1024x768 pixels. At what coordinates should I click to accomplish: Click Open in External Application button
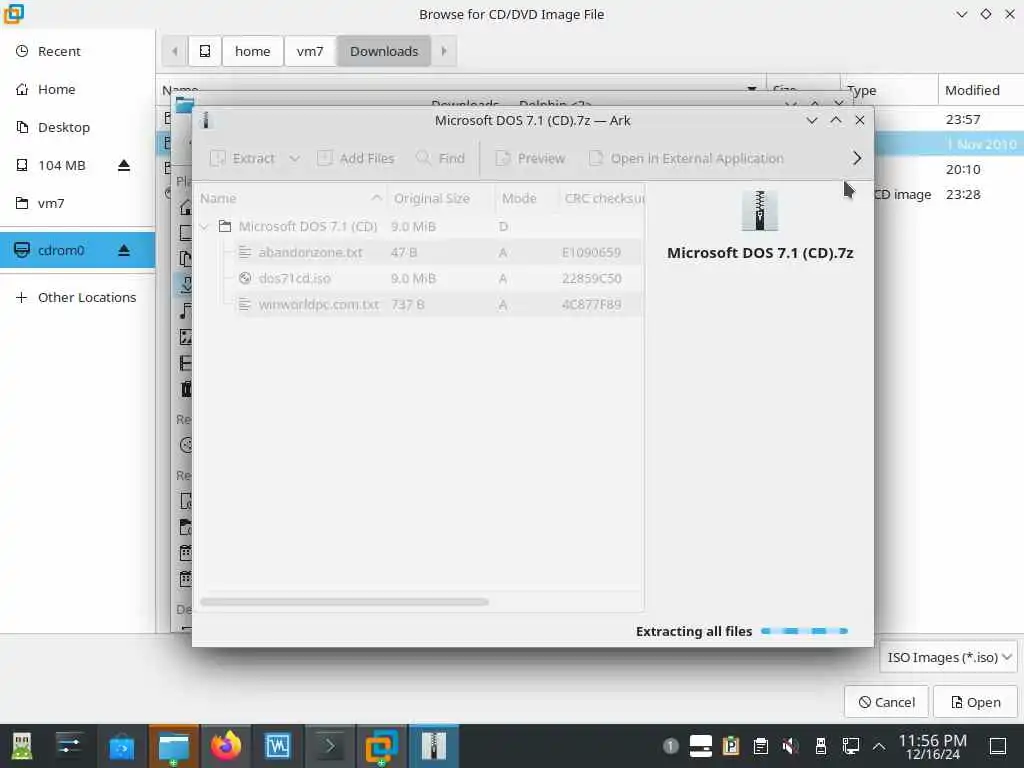point(686,158)
